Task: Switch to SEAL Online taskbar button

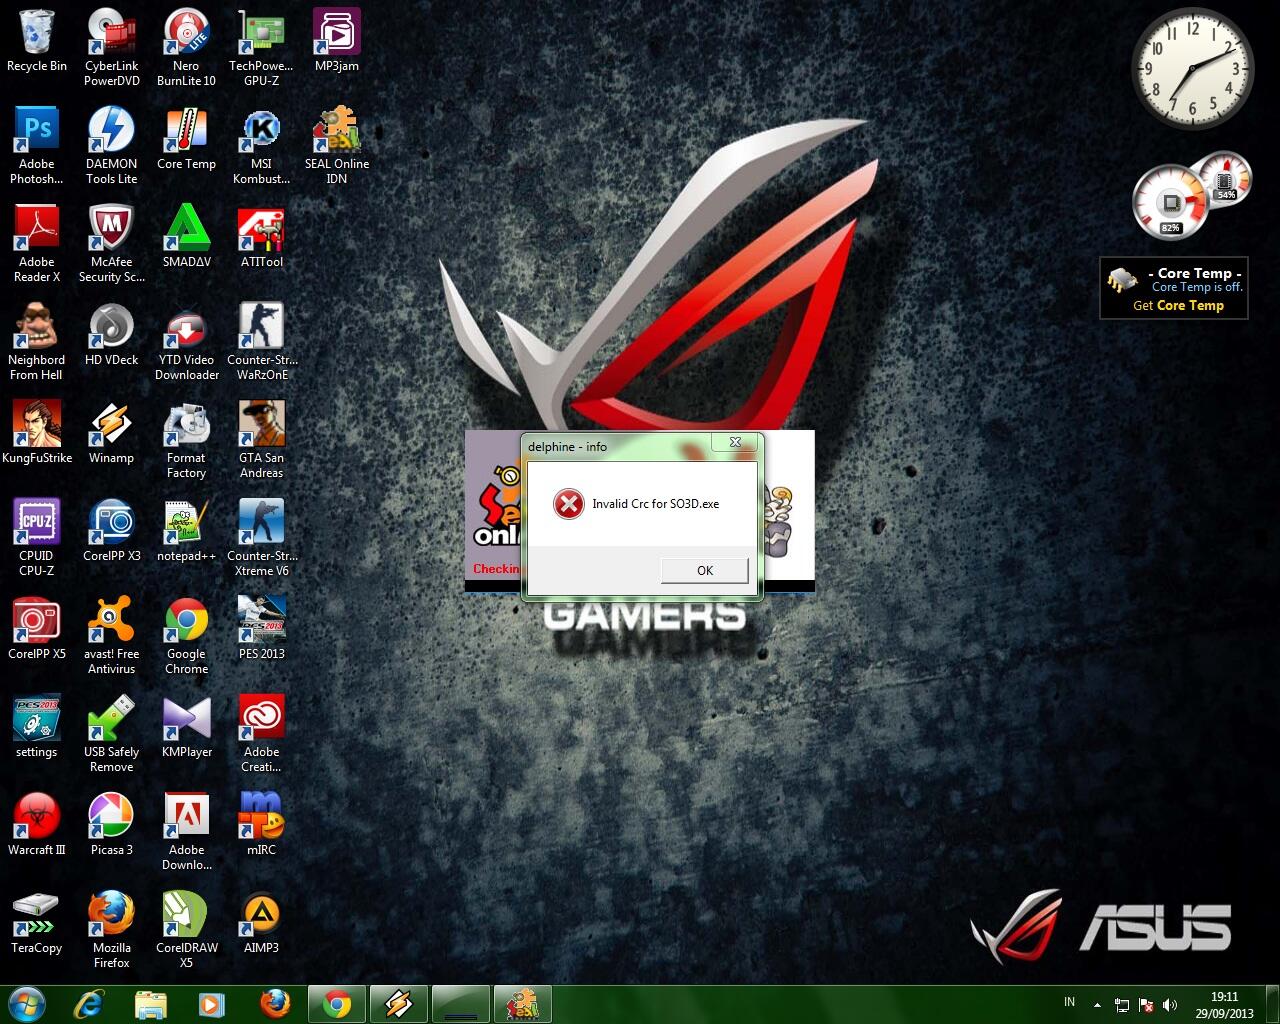Action: point(522,1004)
